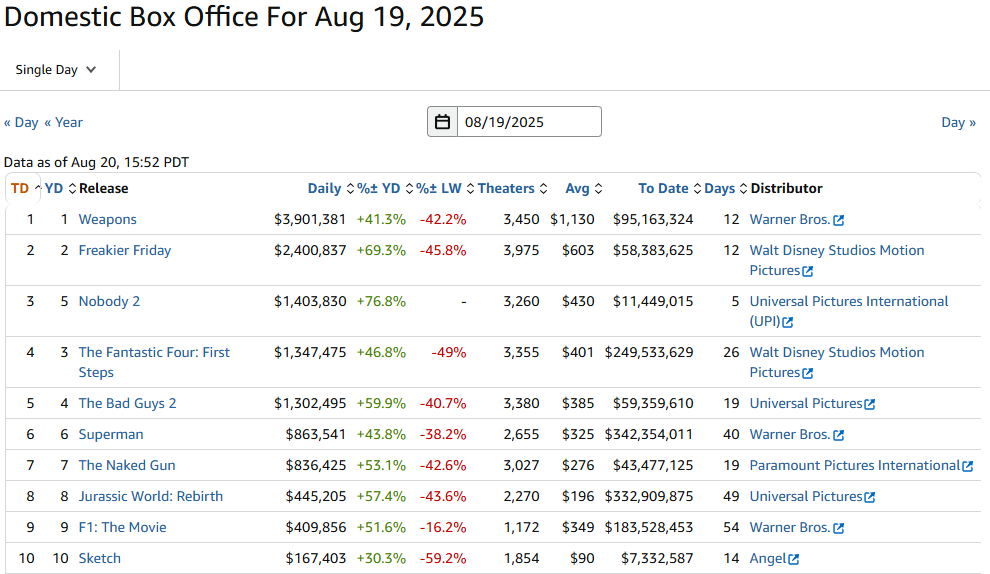
Task: Open Universal Pictures link in Bad Guys 2 row
Action: (806, 403)
